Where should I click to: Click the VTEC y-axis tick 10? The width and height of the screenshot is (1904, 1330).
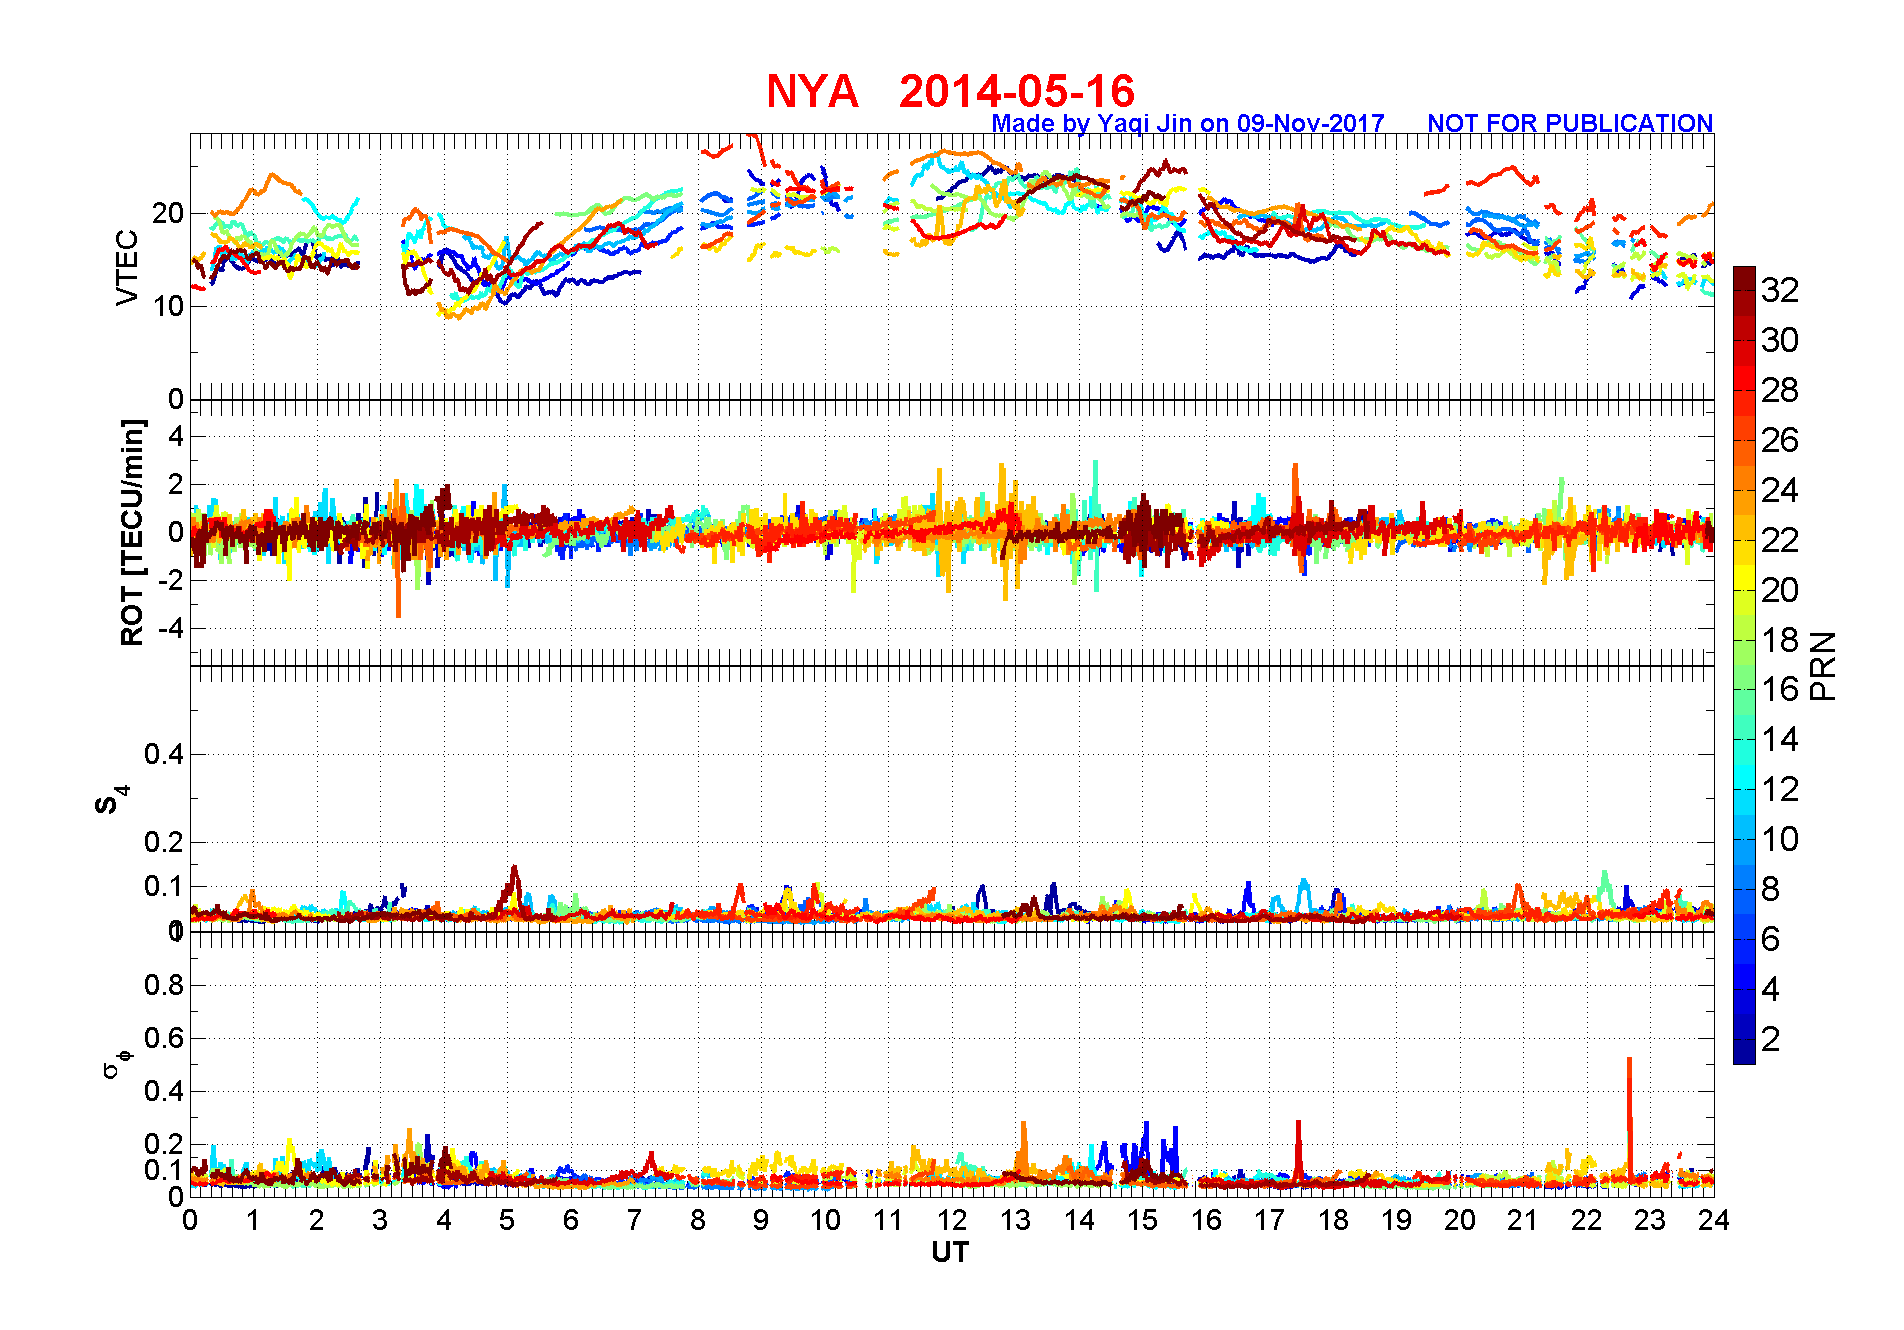point(168,306)
